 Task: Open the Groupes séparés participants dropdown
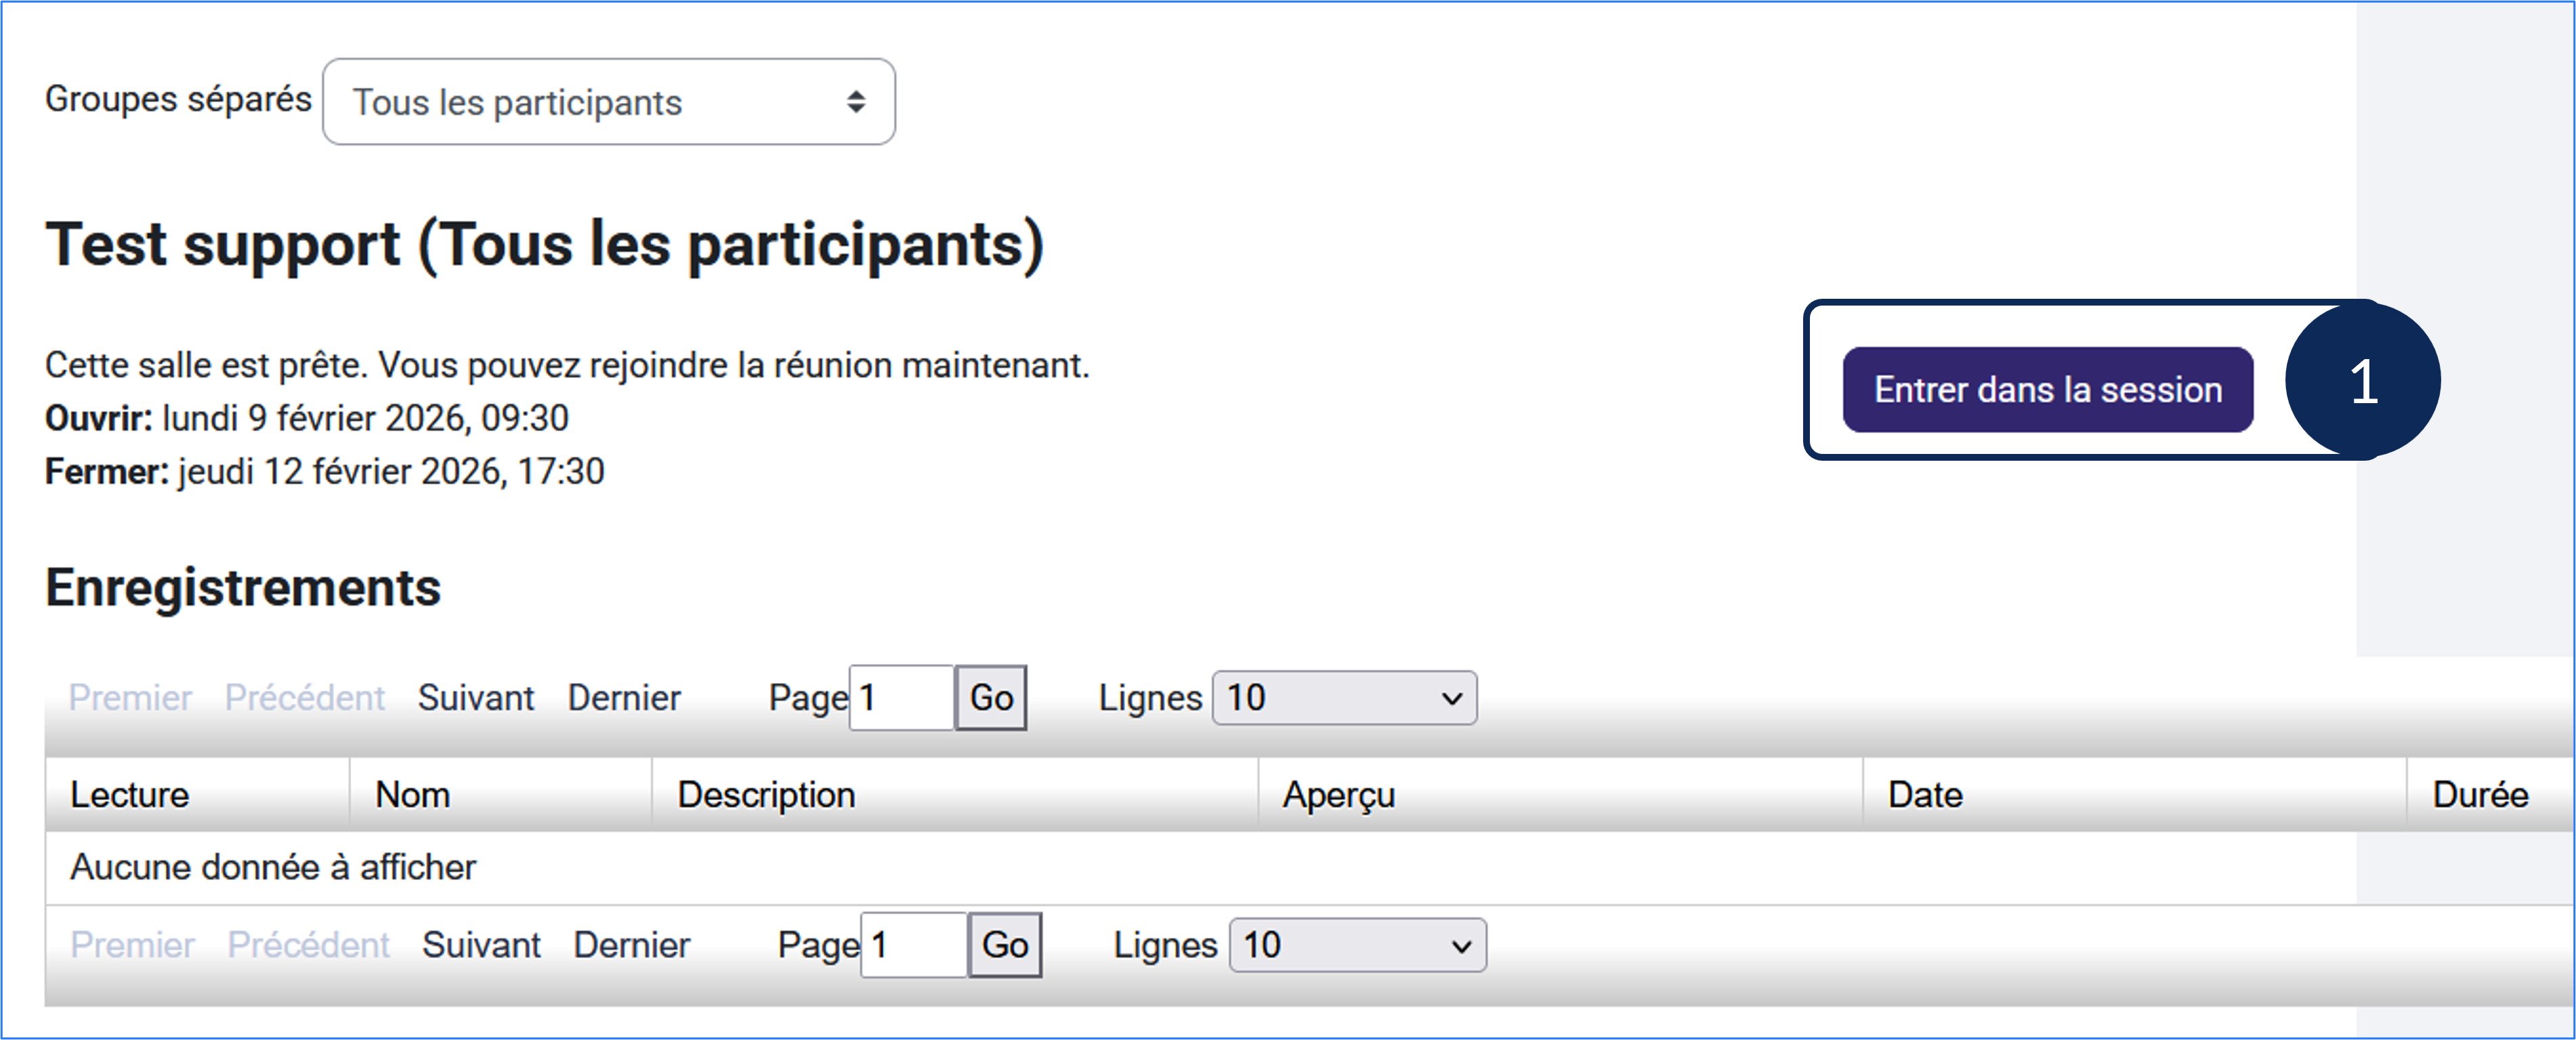pos(608,102)
